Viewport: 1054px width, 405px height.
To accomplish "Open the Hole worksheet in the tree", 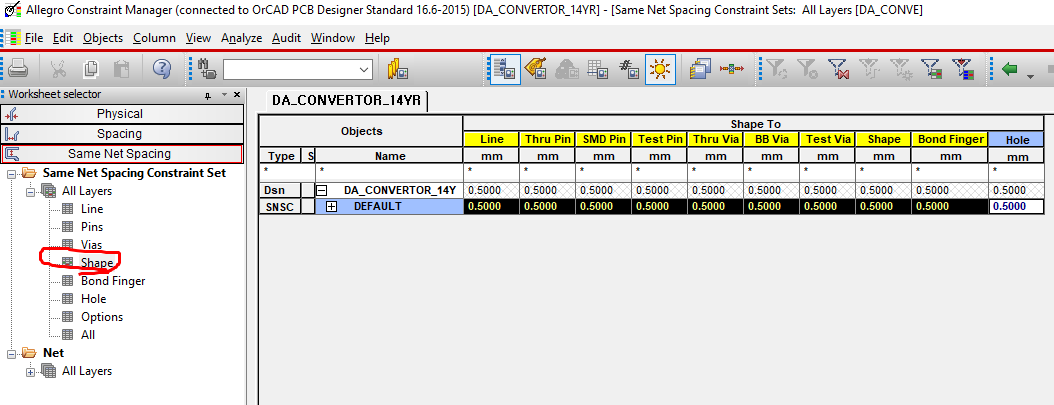I will [x=93, y=299].
